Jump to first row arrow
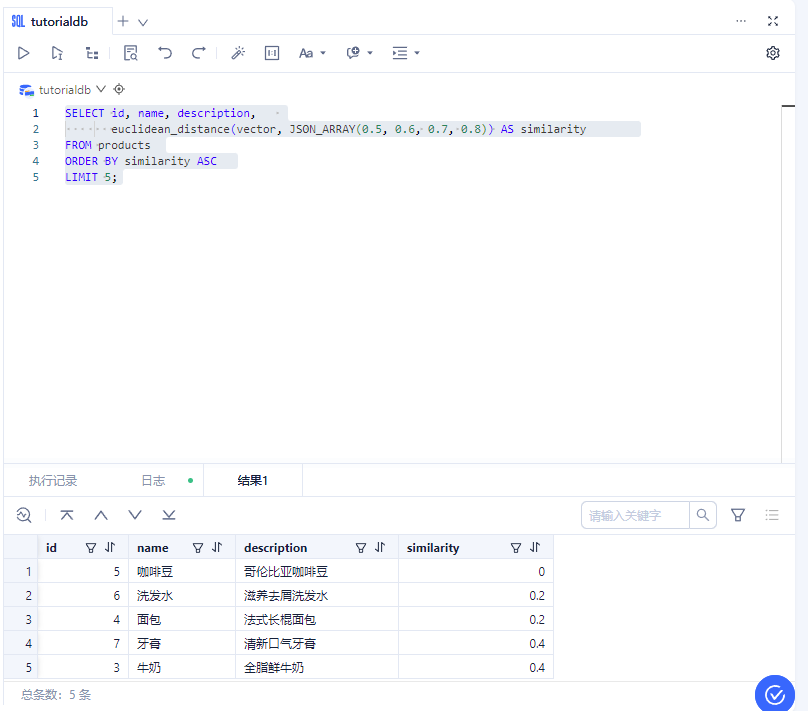808x711 pixels. tap(66, 515)
